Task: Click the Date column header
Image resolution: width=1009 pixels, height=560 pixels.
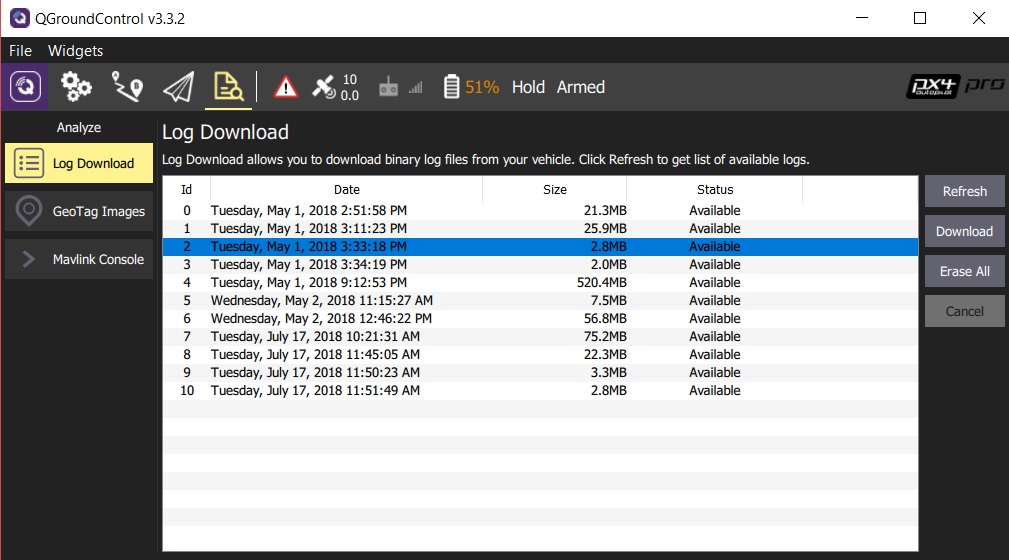Action: (346, 189)
